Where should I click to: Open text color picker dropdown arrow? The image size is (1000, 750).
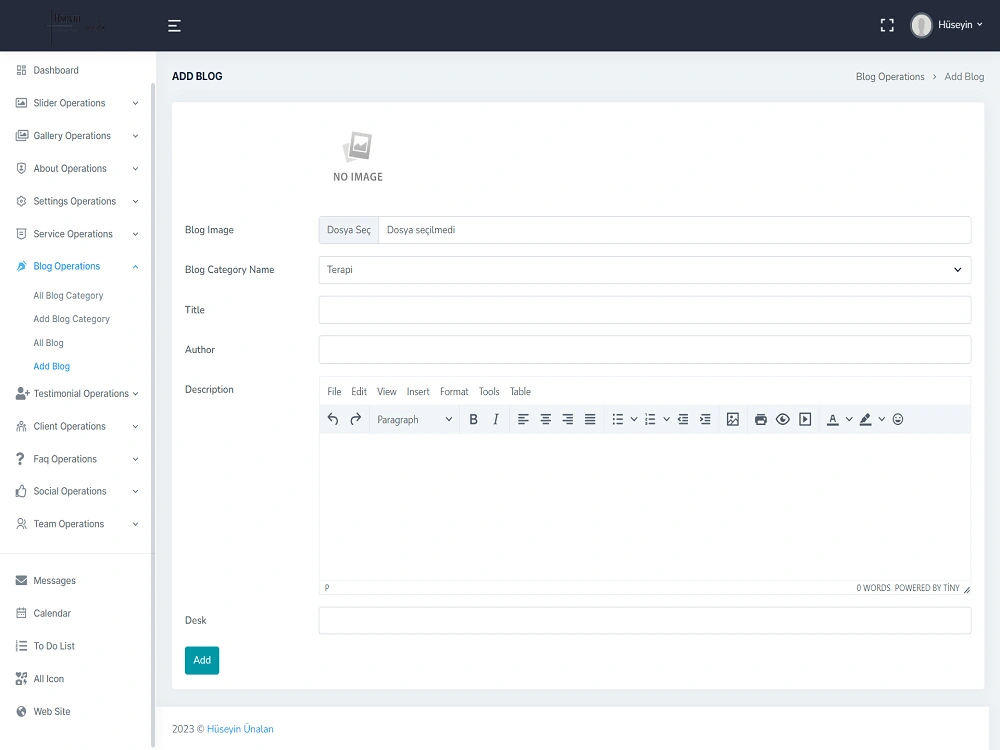pos(849,419)
